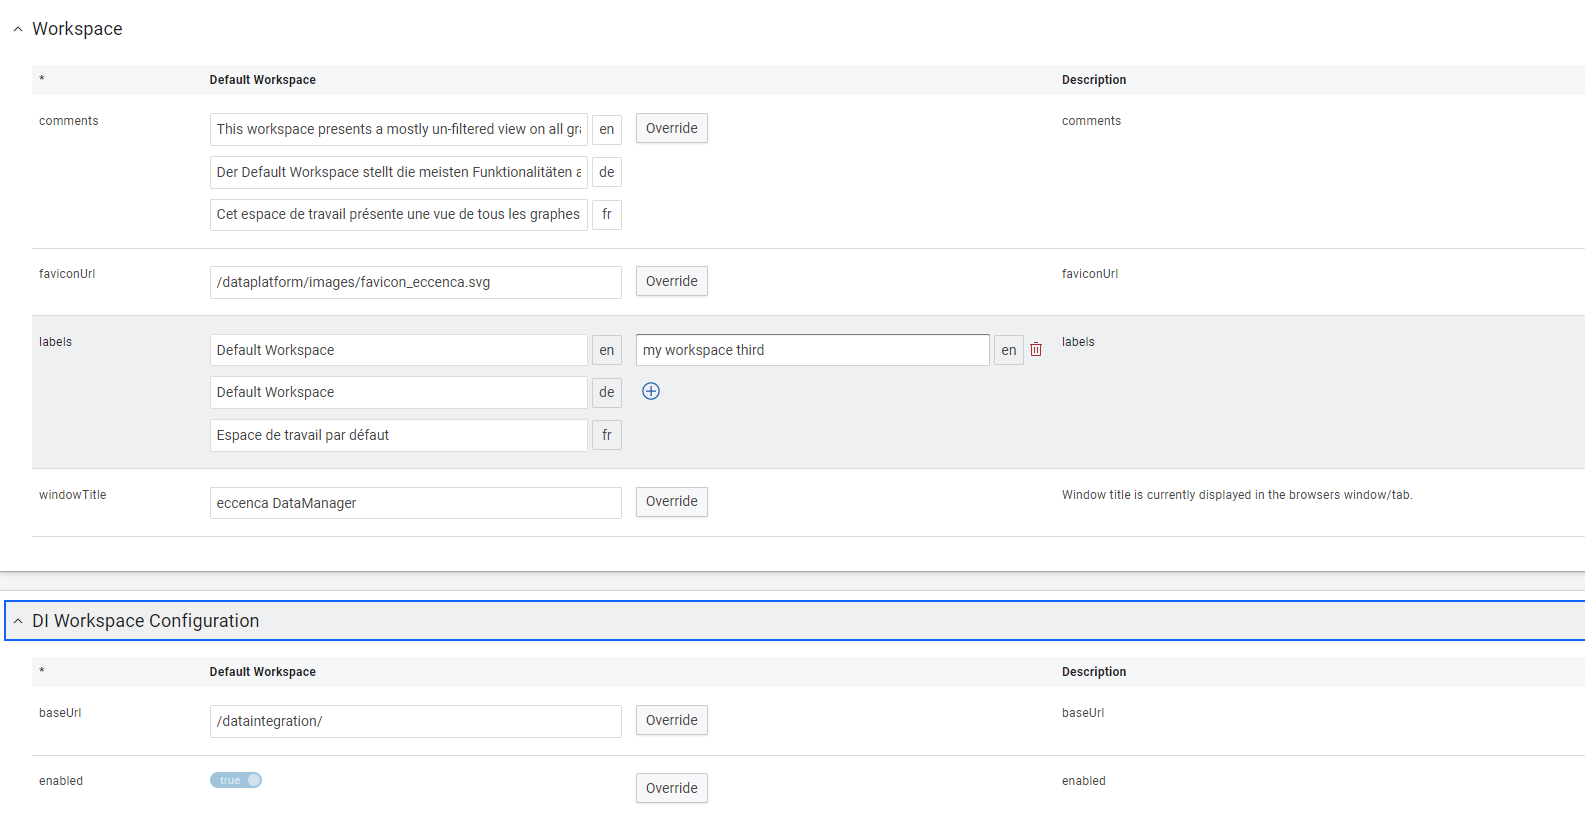Click the 'comments' property name on left

point(69,121)
